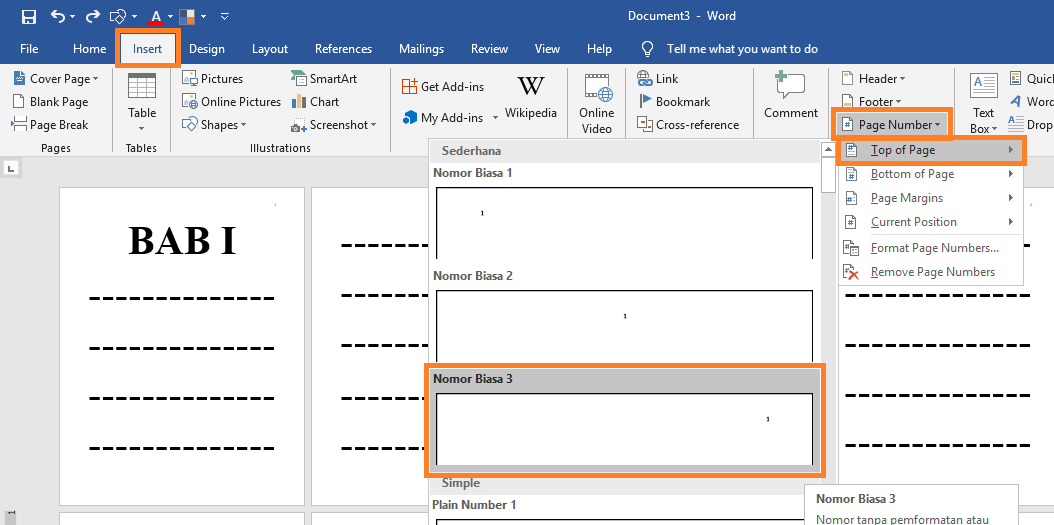Insert a Cross-reference
Screen dimensions: 1054x525
tap(688, 125)
